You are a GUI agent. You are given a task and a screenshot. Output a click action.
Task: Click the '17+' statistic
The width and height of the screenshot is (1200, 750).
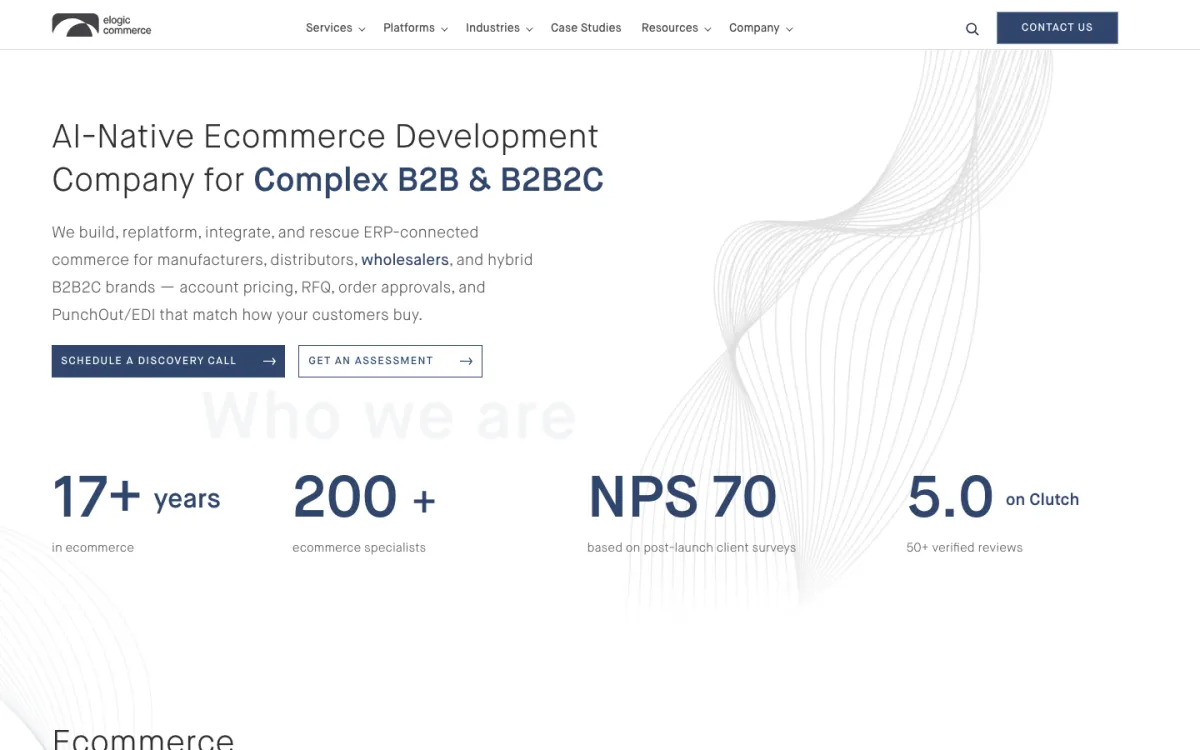pos(96,497)
